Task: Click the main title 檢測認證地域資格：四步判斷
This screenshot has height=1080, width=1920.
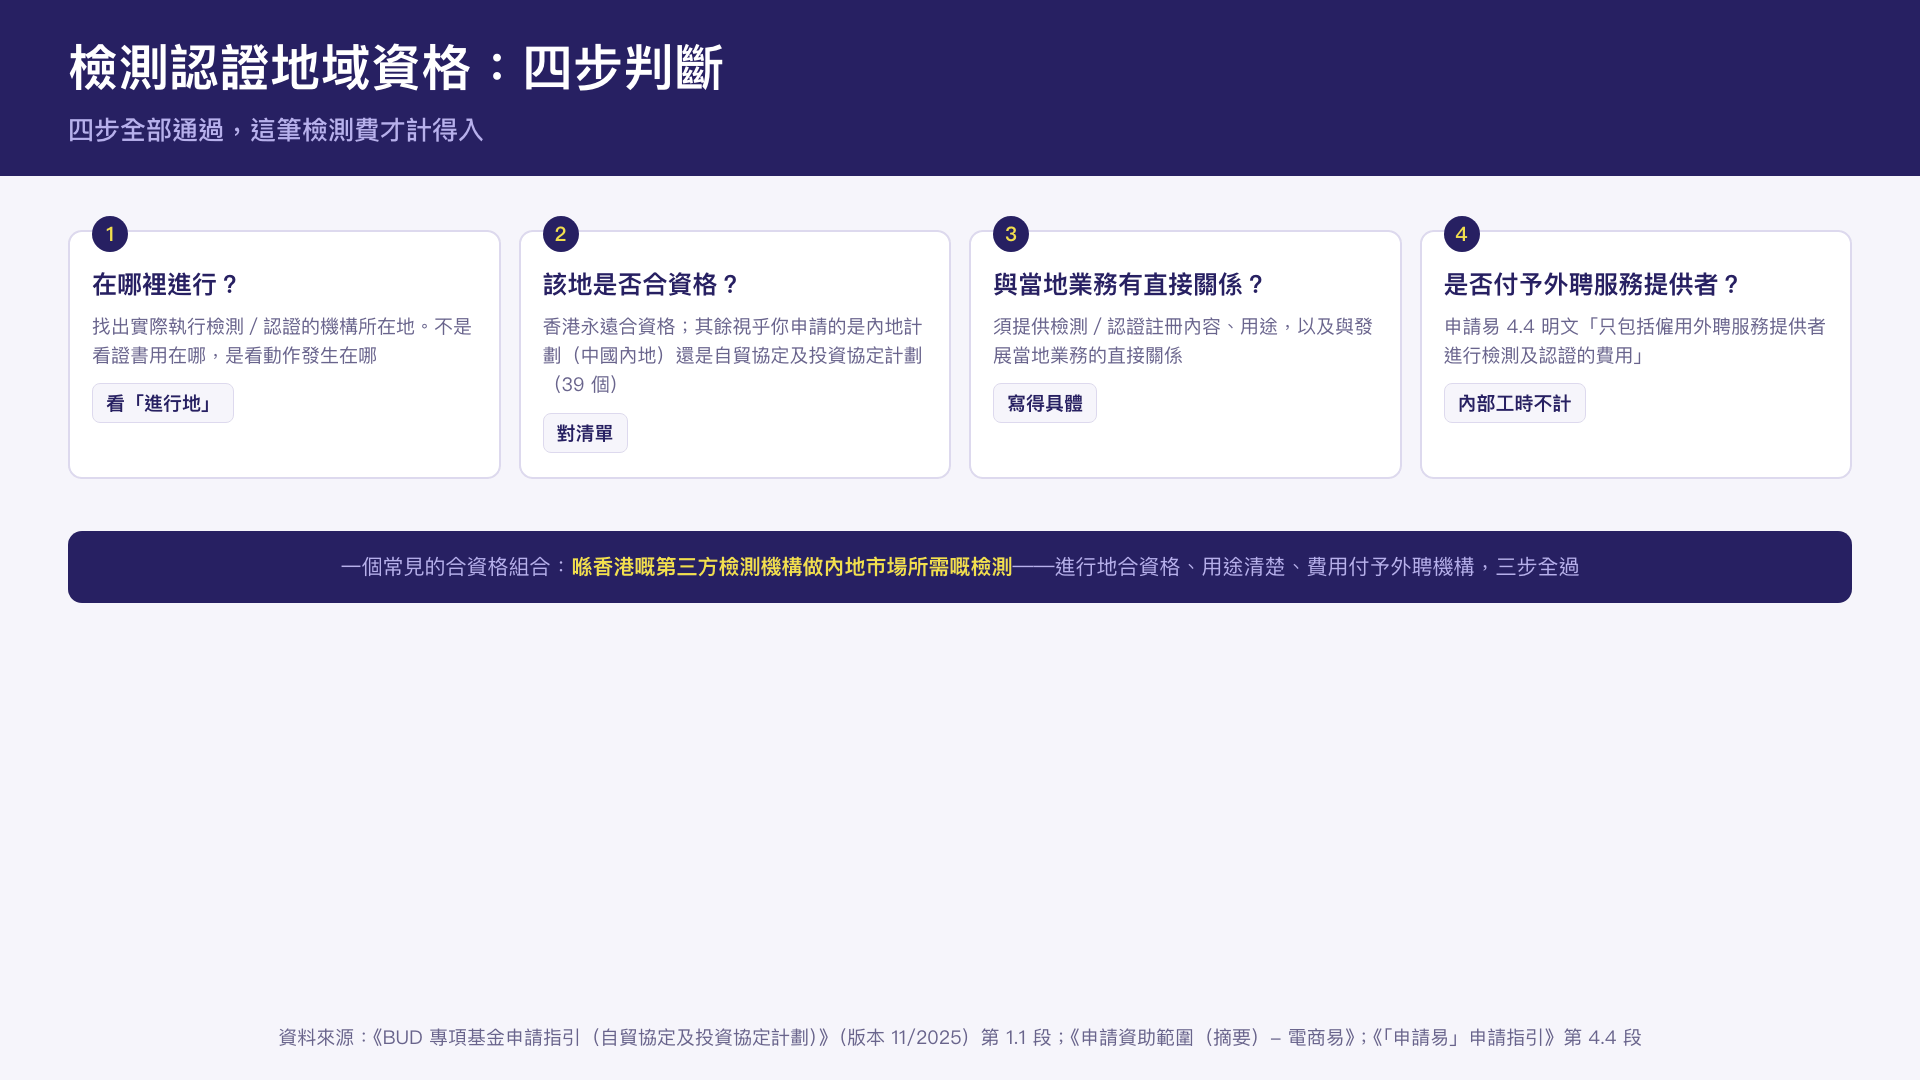Action: [x=396, y=68]
